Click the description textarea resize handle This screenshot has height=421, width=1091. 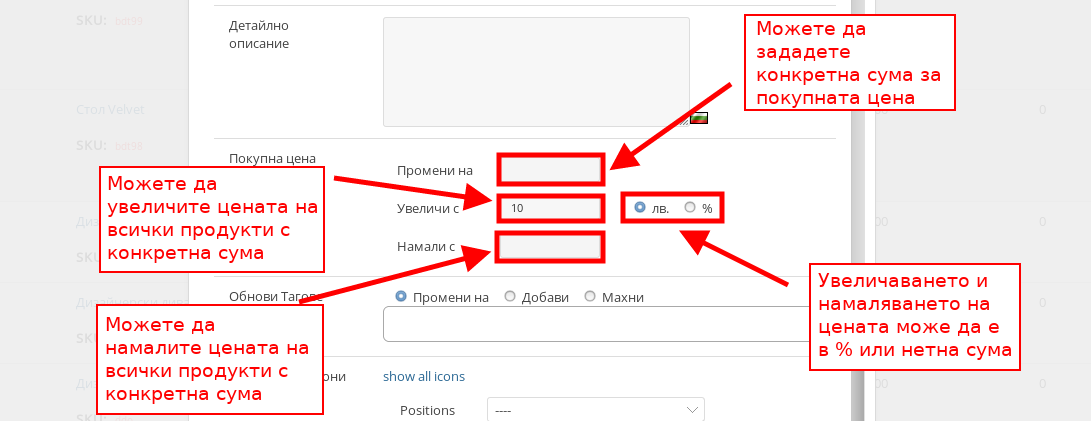pyautogui.click(x=685, y=122)
